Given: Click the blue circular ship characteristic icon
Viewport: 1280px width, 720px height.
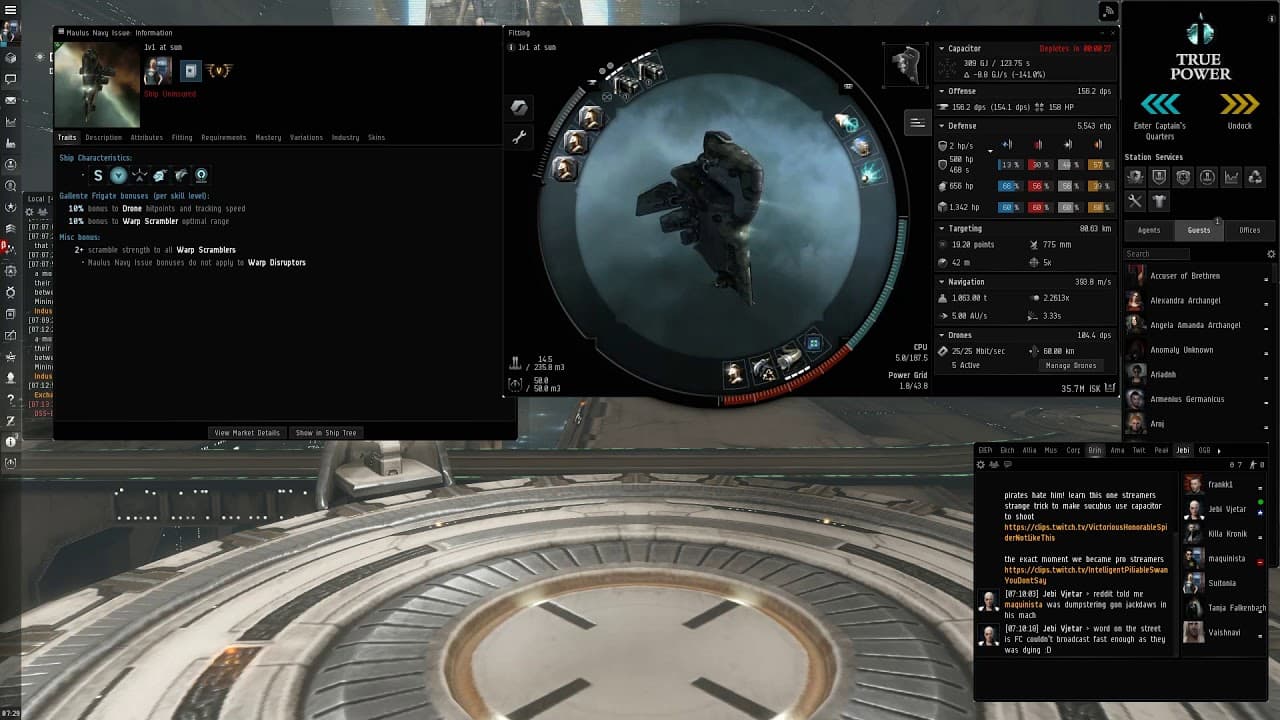Looking at the screenshot, I should pos(119,175).
